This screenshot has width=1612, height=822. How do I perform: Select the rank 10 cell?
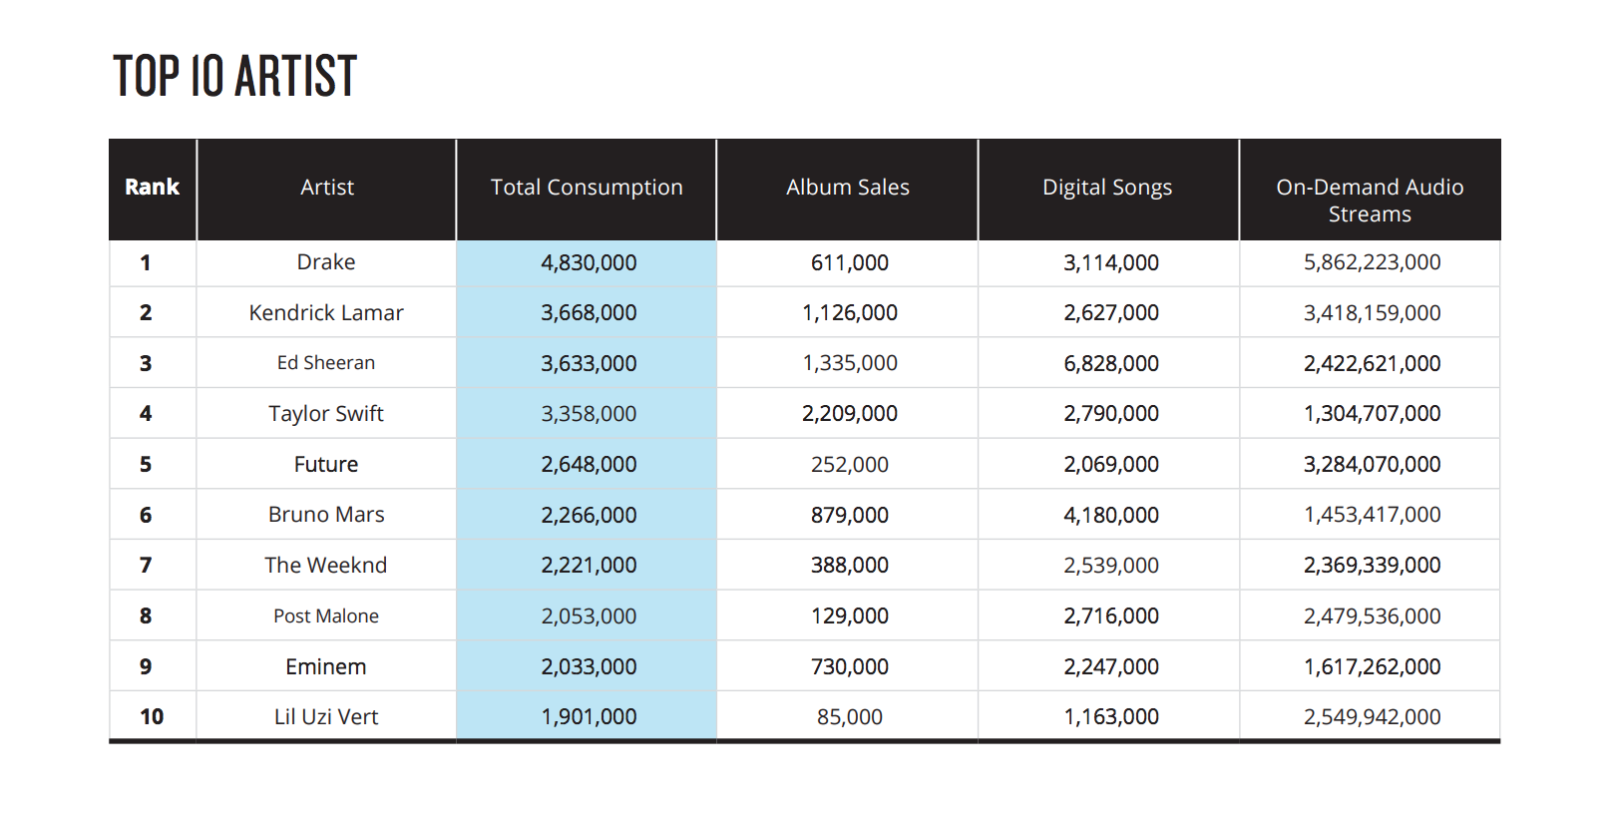point(152,717)
